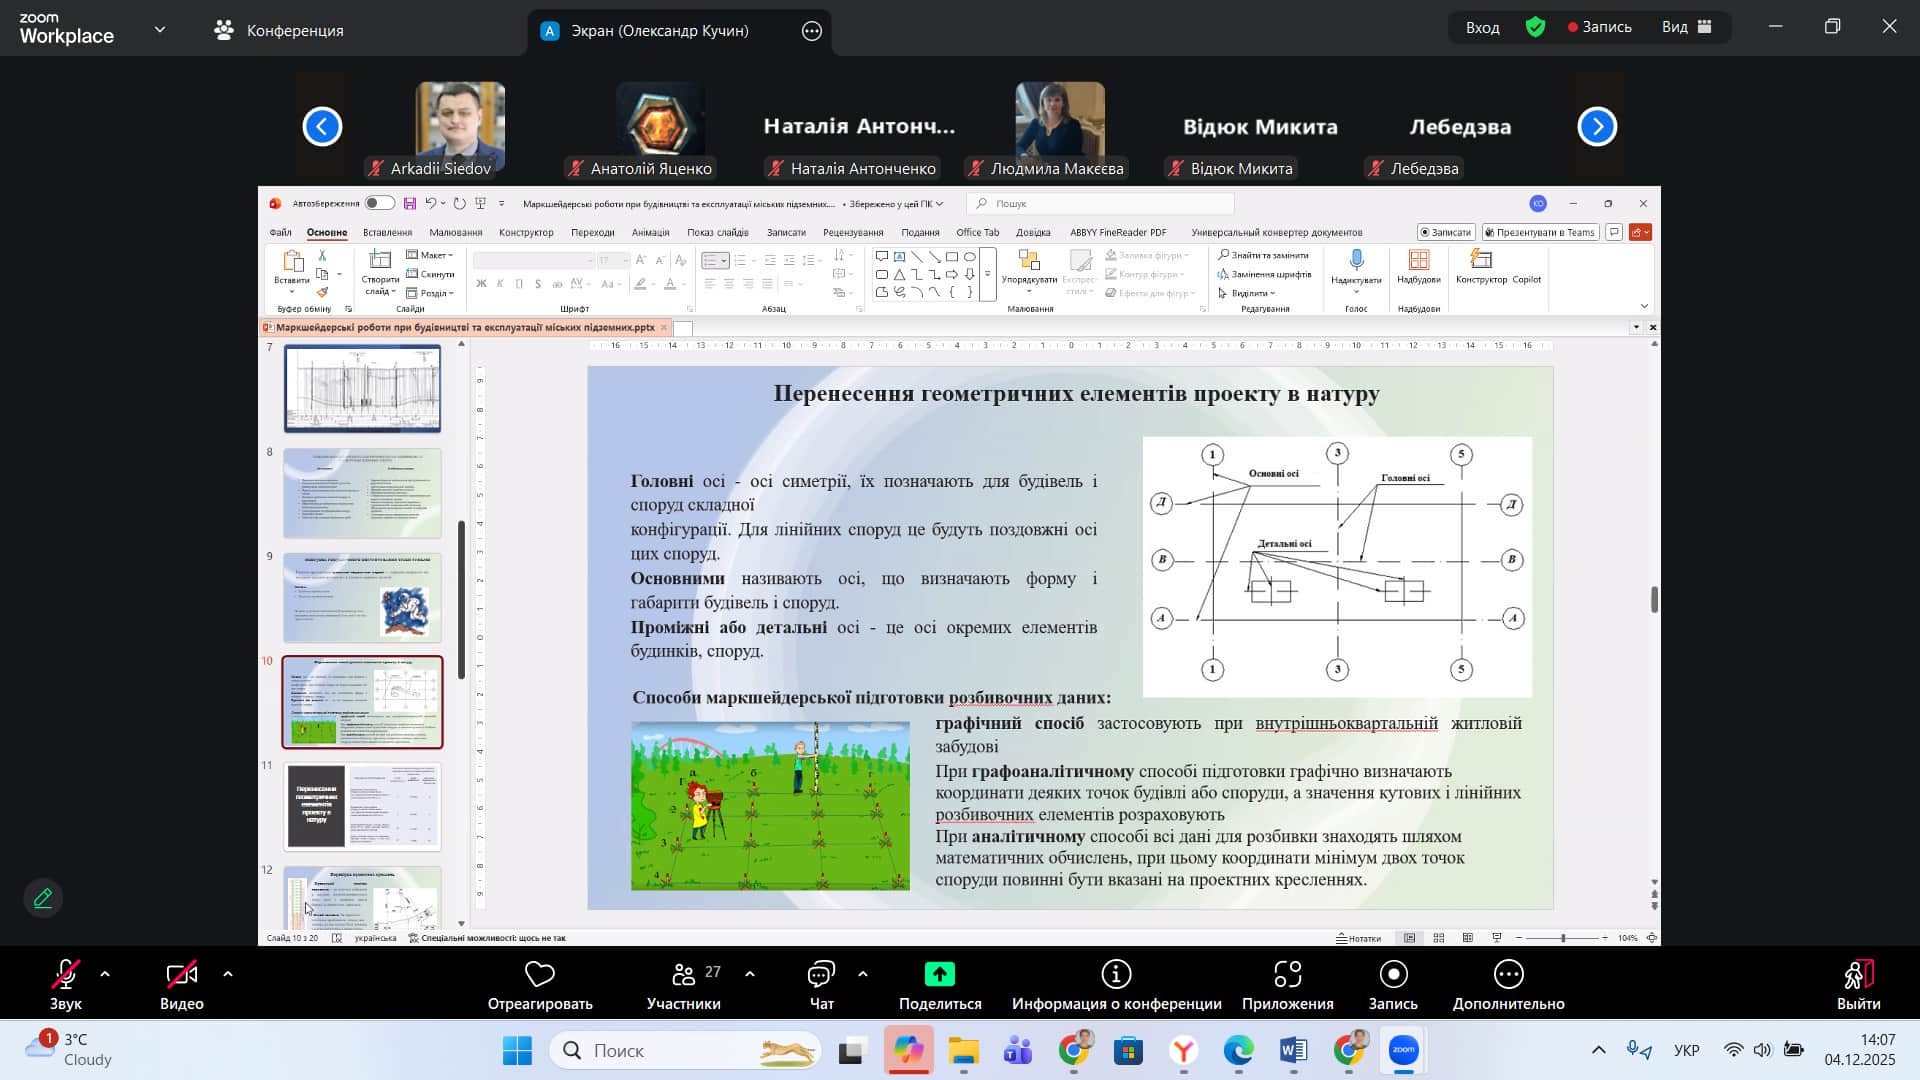This screenshot has height=1080, width=1920.
Task: Show next participants with right arrow
Action: (x=1596, y=127)
